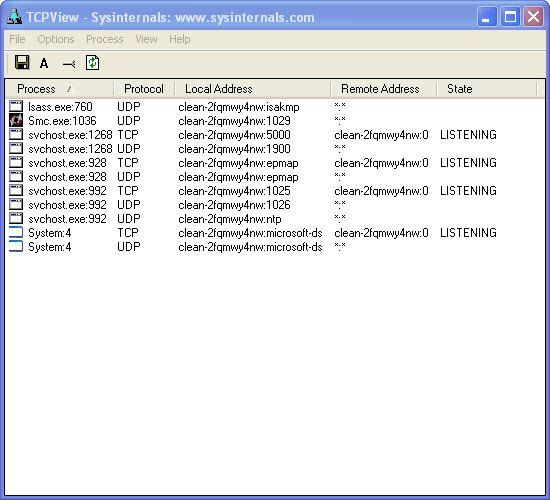550x500 pixels.
Task: Click remote address *:* in Smc.exe row
Action: coord(340,120)
